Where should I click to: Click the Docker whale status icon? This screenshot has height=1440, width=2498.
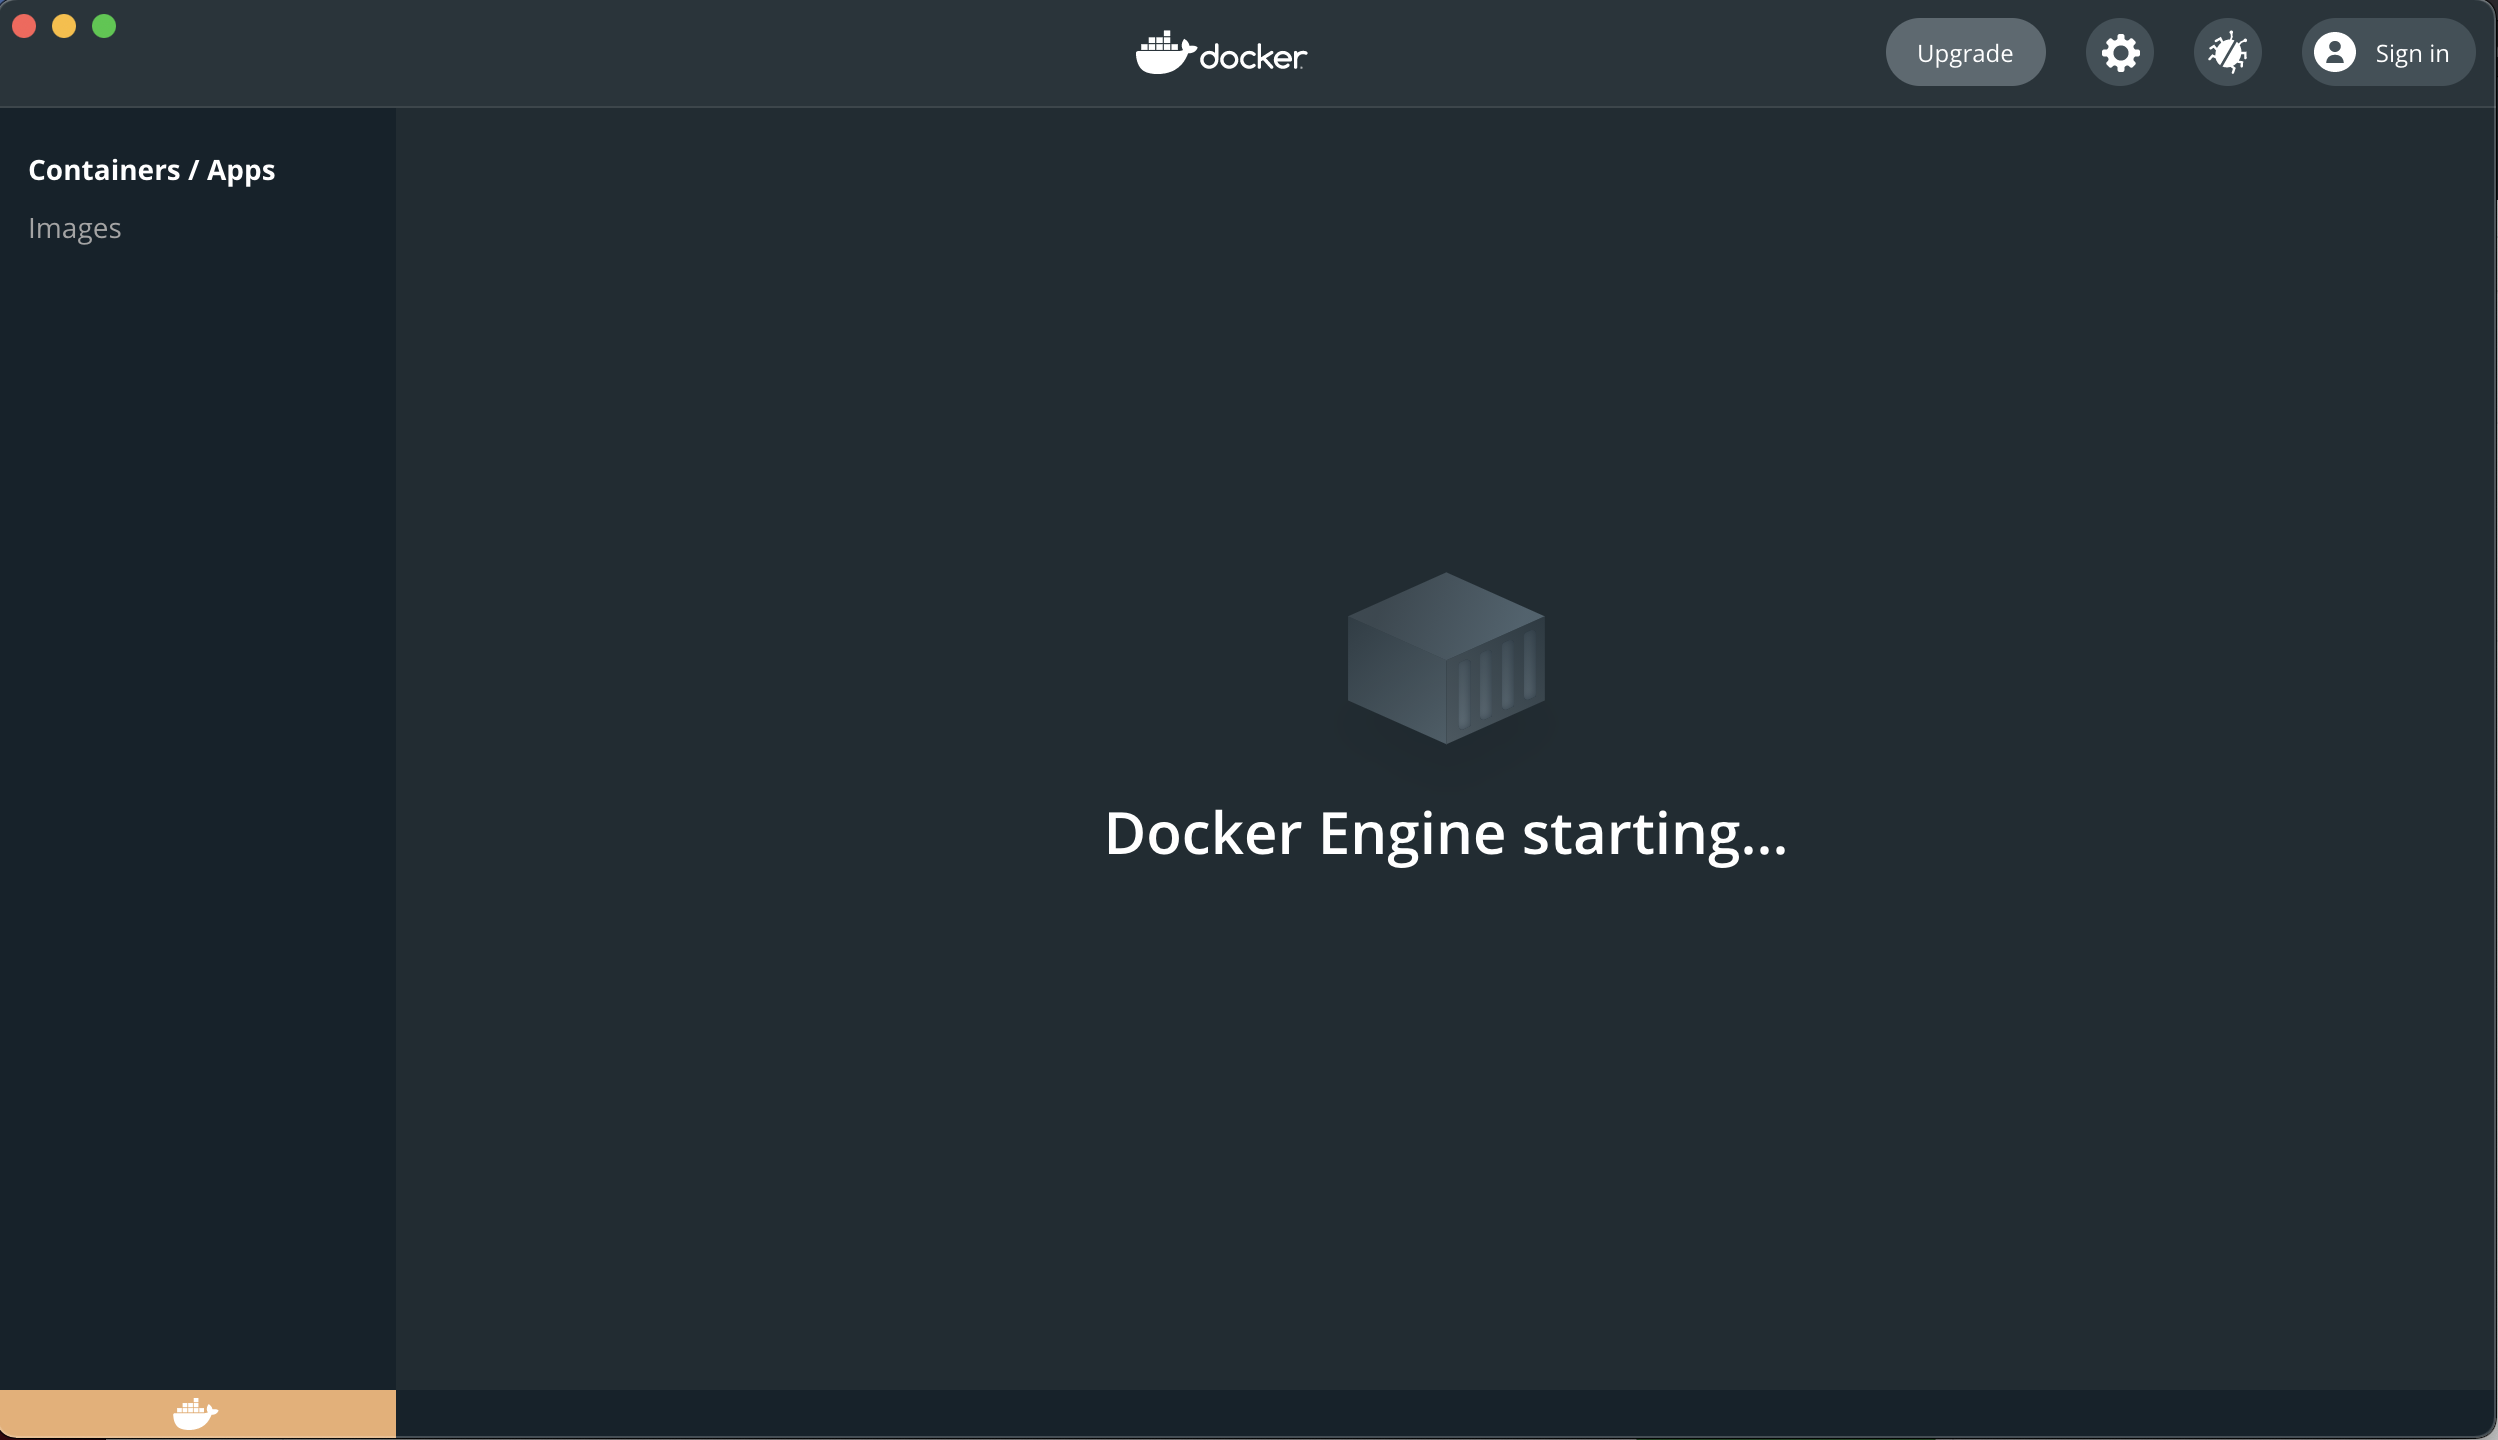pos(195,1413)
